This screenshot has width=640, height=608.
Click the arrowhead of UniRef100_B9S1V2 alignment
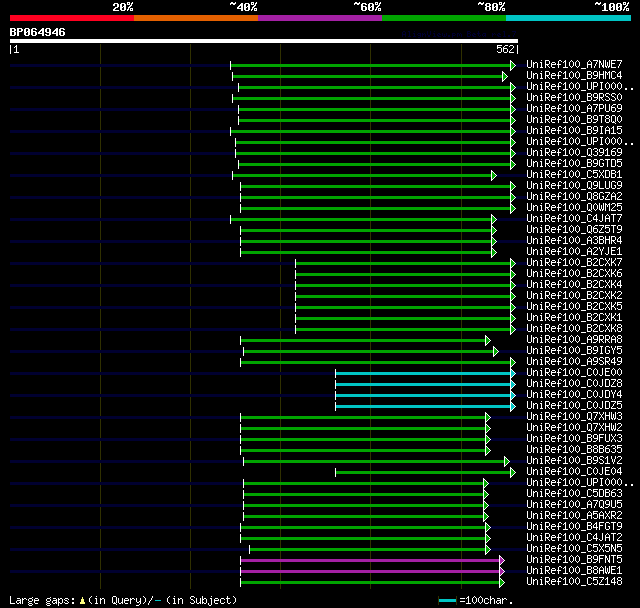coord(507,462)
